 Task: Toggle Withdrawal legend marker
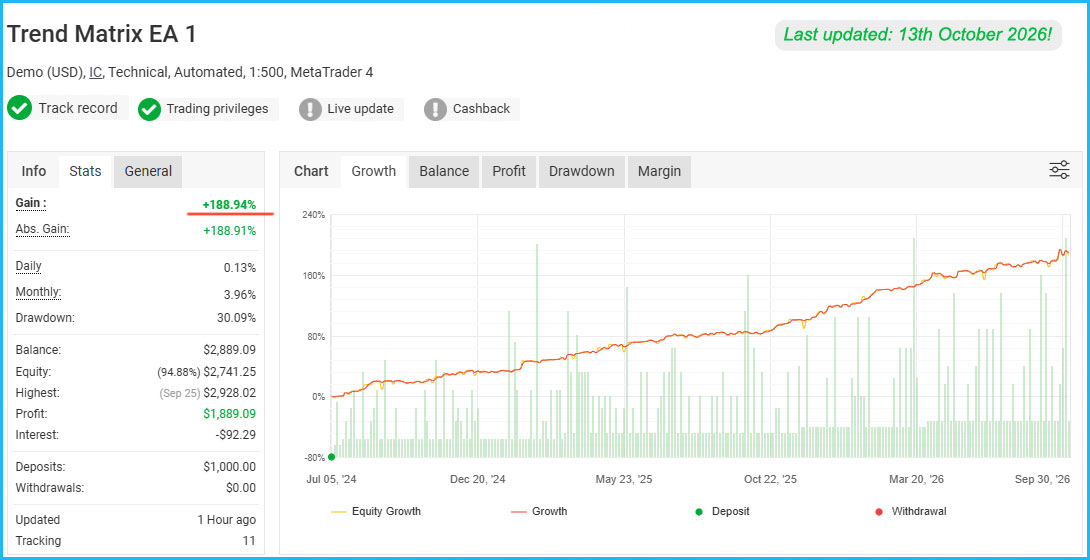click(x=911, y=511)
